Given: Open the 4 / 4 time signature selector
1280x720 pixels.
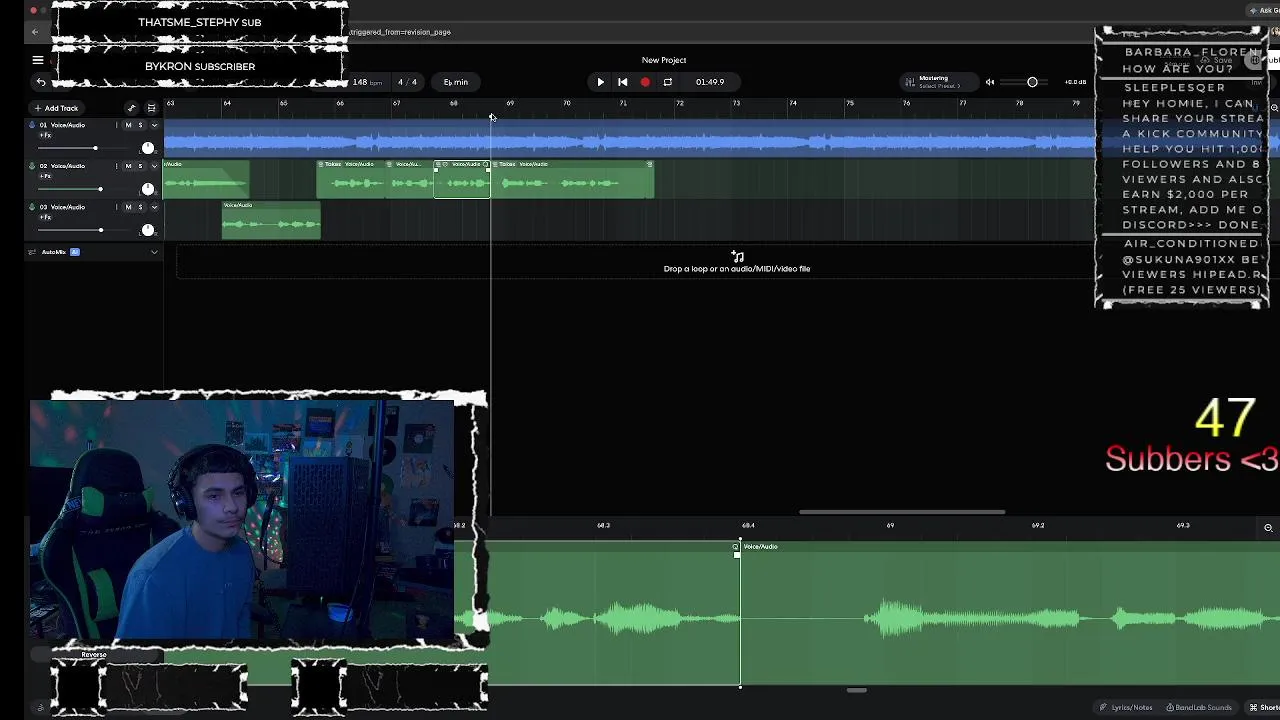Looking at the screenshot, I should tap(407, 82).
